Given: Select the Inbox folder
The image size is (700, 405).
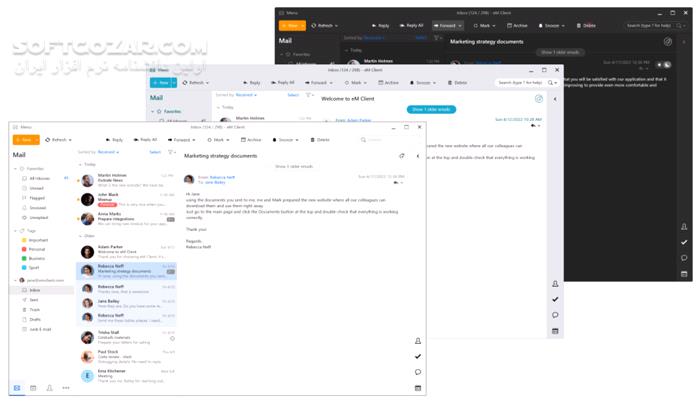Looking at the screenshot, I should click(42, 290).
